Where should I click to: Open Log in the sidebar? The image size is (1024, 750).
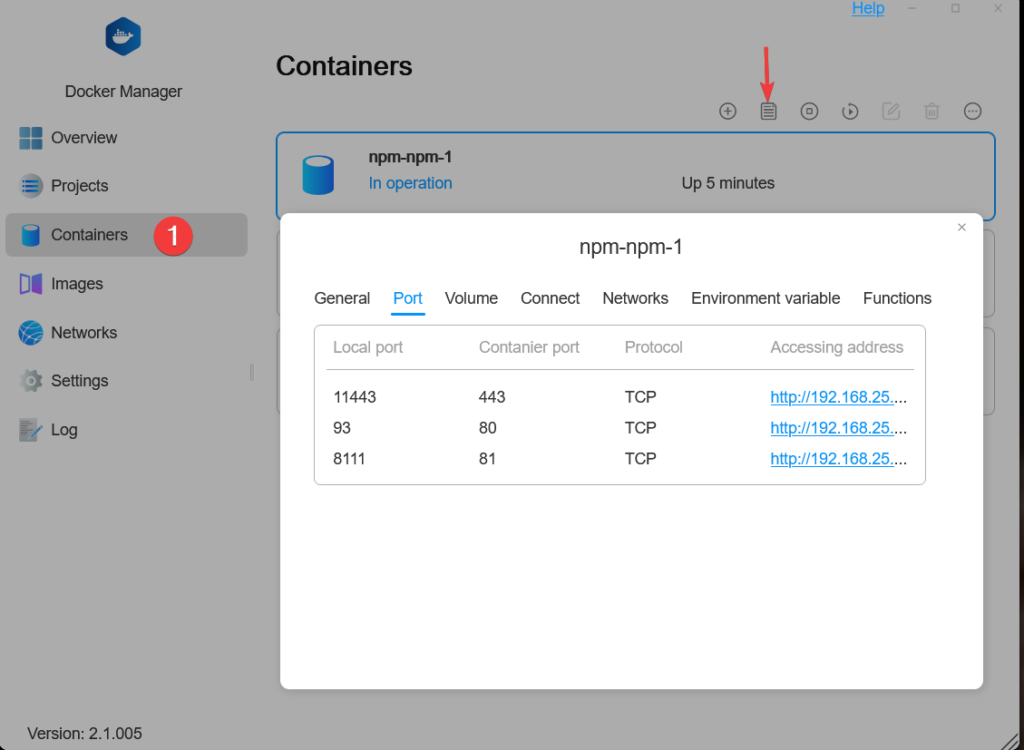click(x=64, y=430)
